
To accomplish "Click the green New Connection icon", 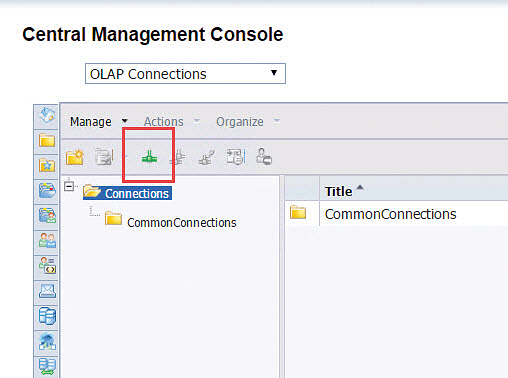I will pyautogui.click(x=149, y=157).
